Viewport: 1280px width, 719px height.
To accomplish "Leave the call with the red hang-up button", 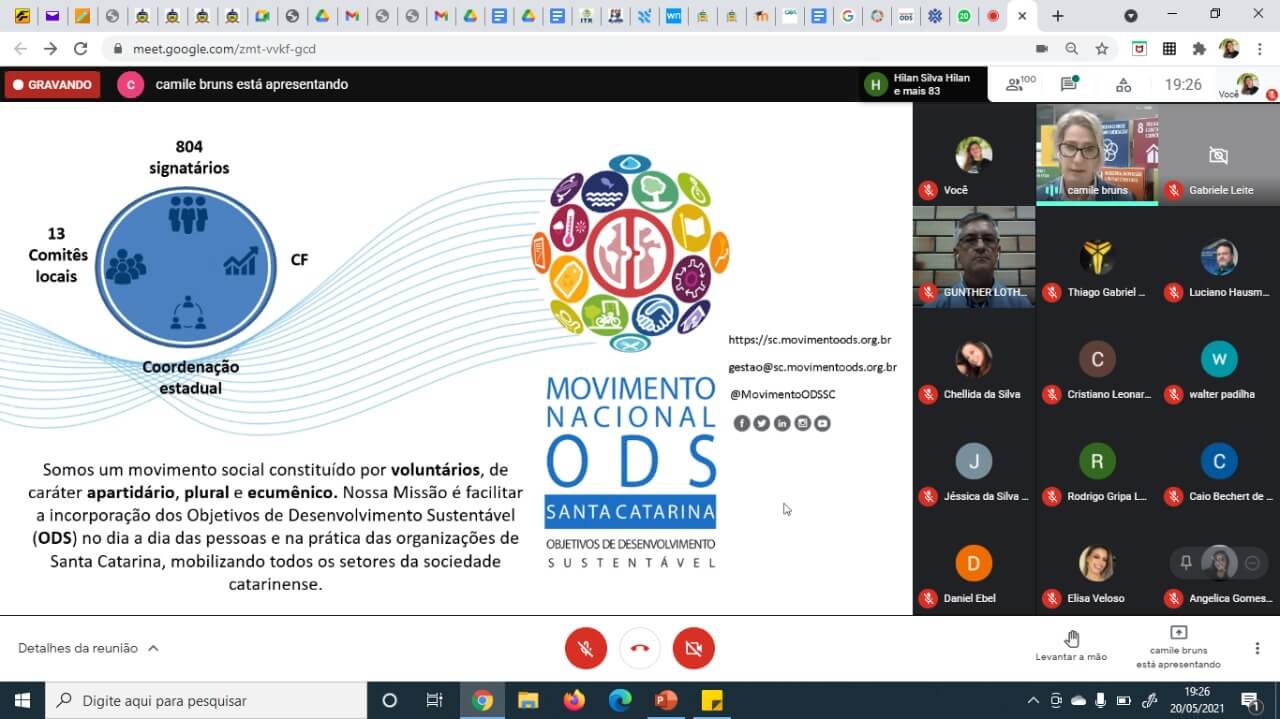I will coord(640,648).
